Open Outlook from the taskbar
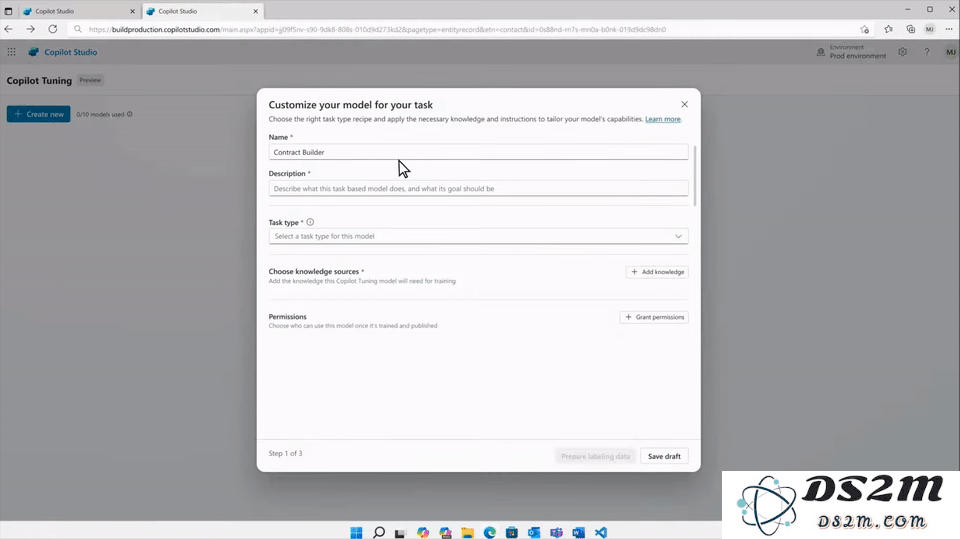This screenshot has width=960, height=539. [x=534, y=532]
